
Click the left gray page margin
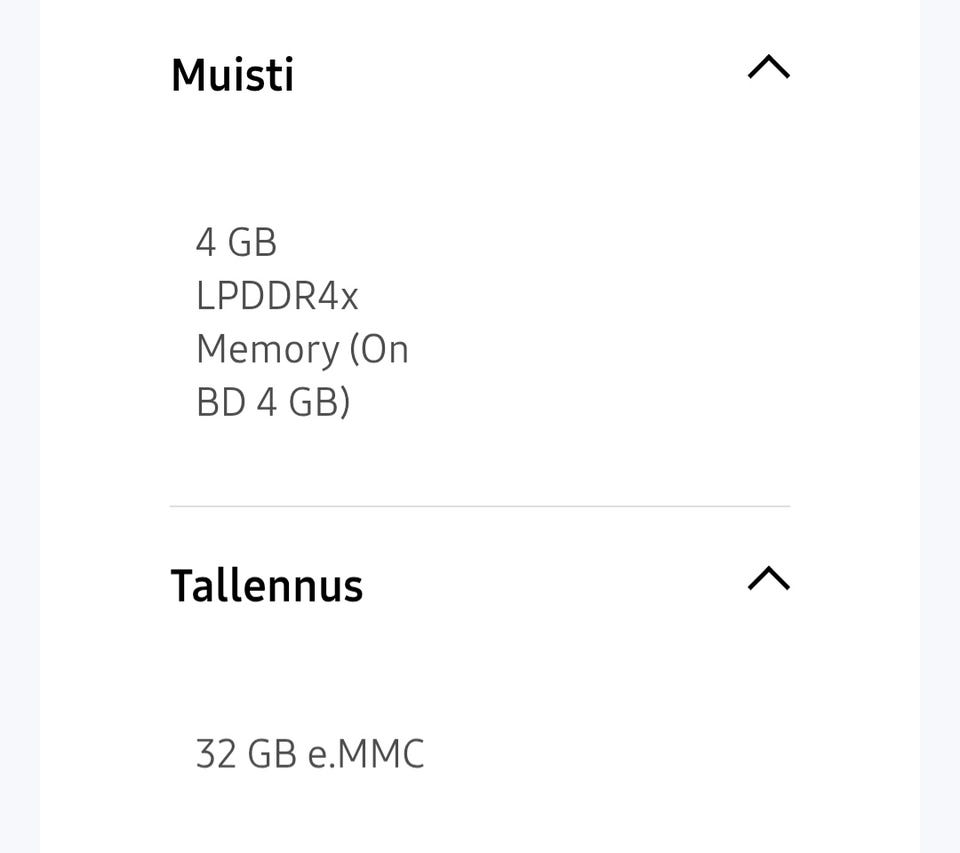[19, 426]
